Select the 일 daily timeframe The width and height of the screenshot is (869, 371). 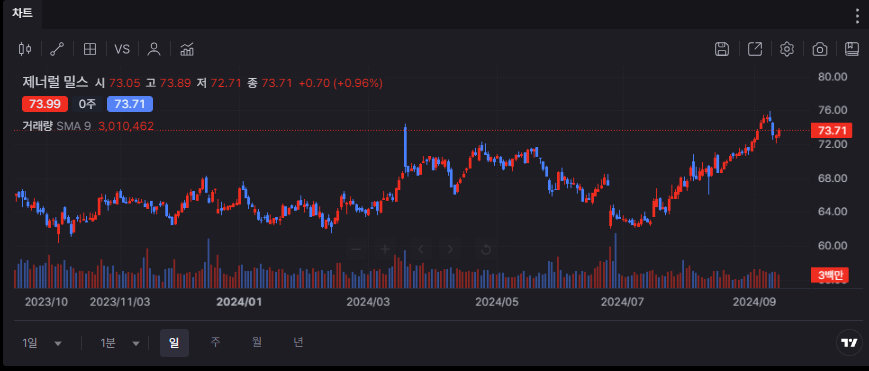tap(174, 343)
